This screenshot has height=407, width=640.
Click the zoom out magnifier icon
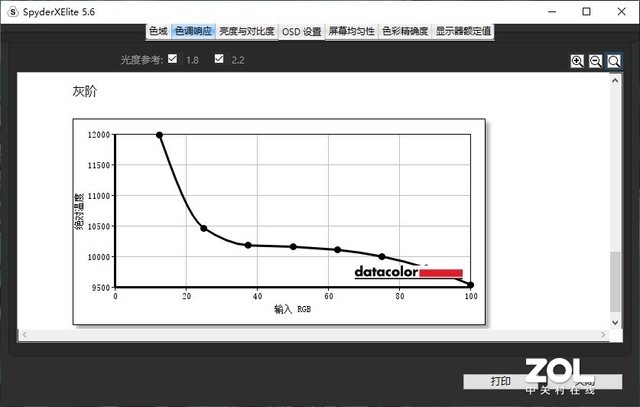[596, 61]
